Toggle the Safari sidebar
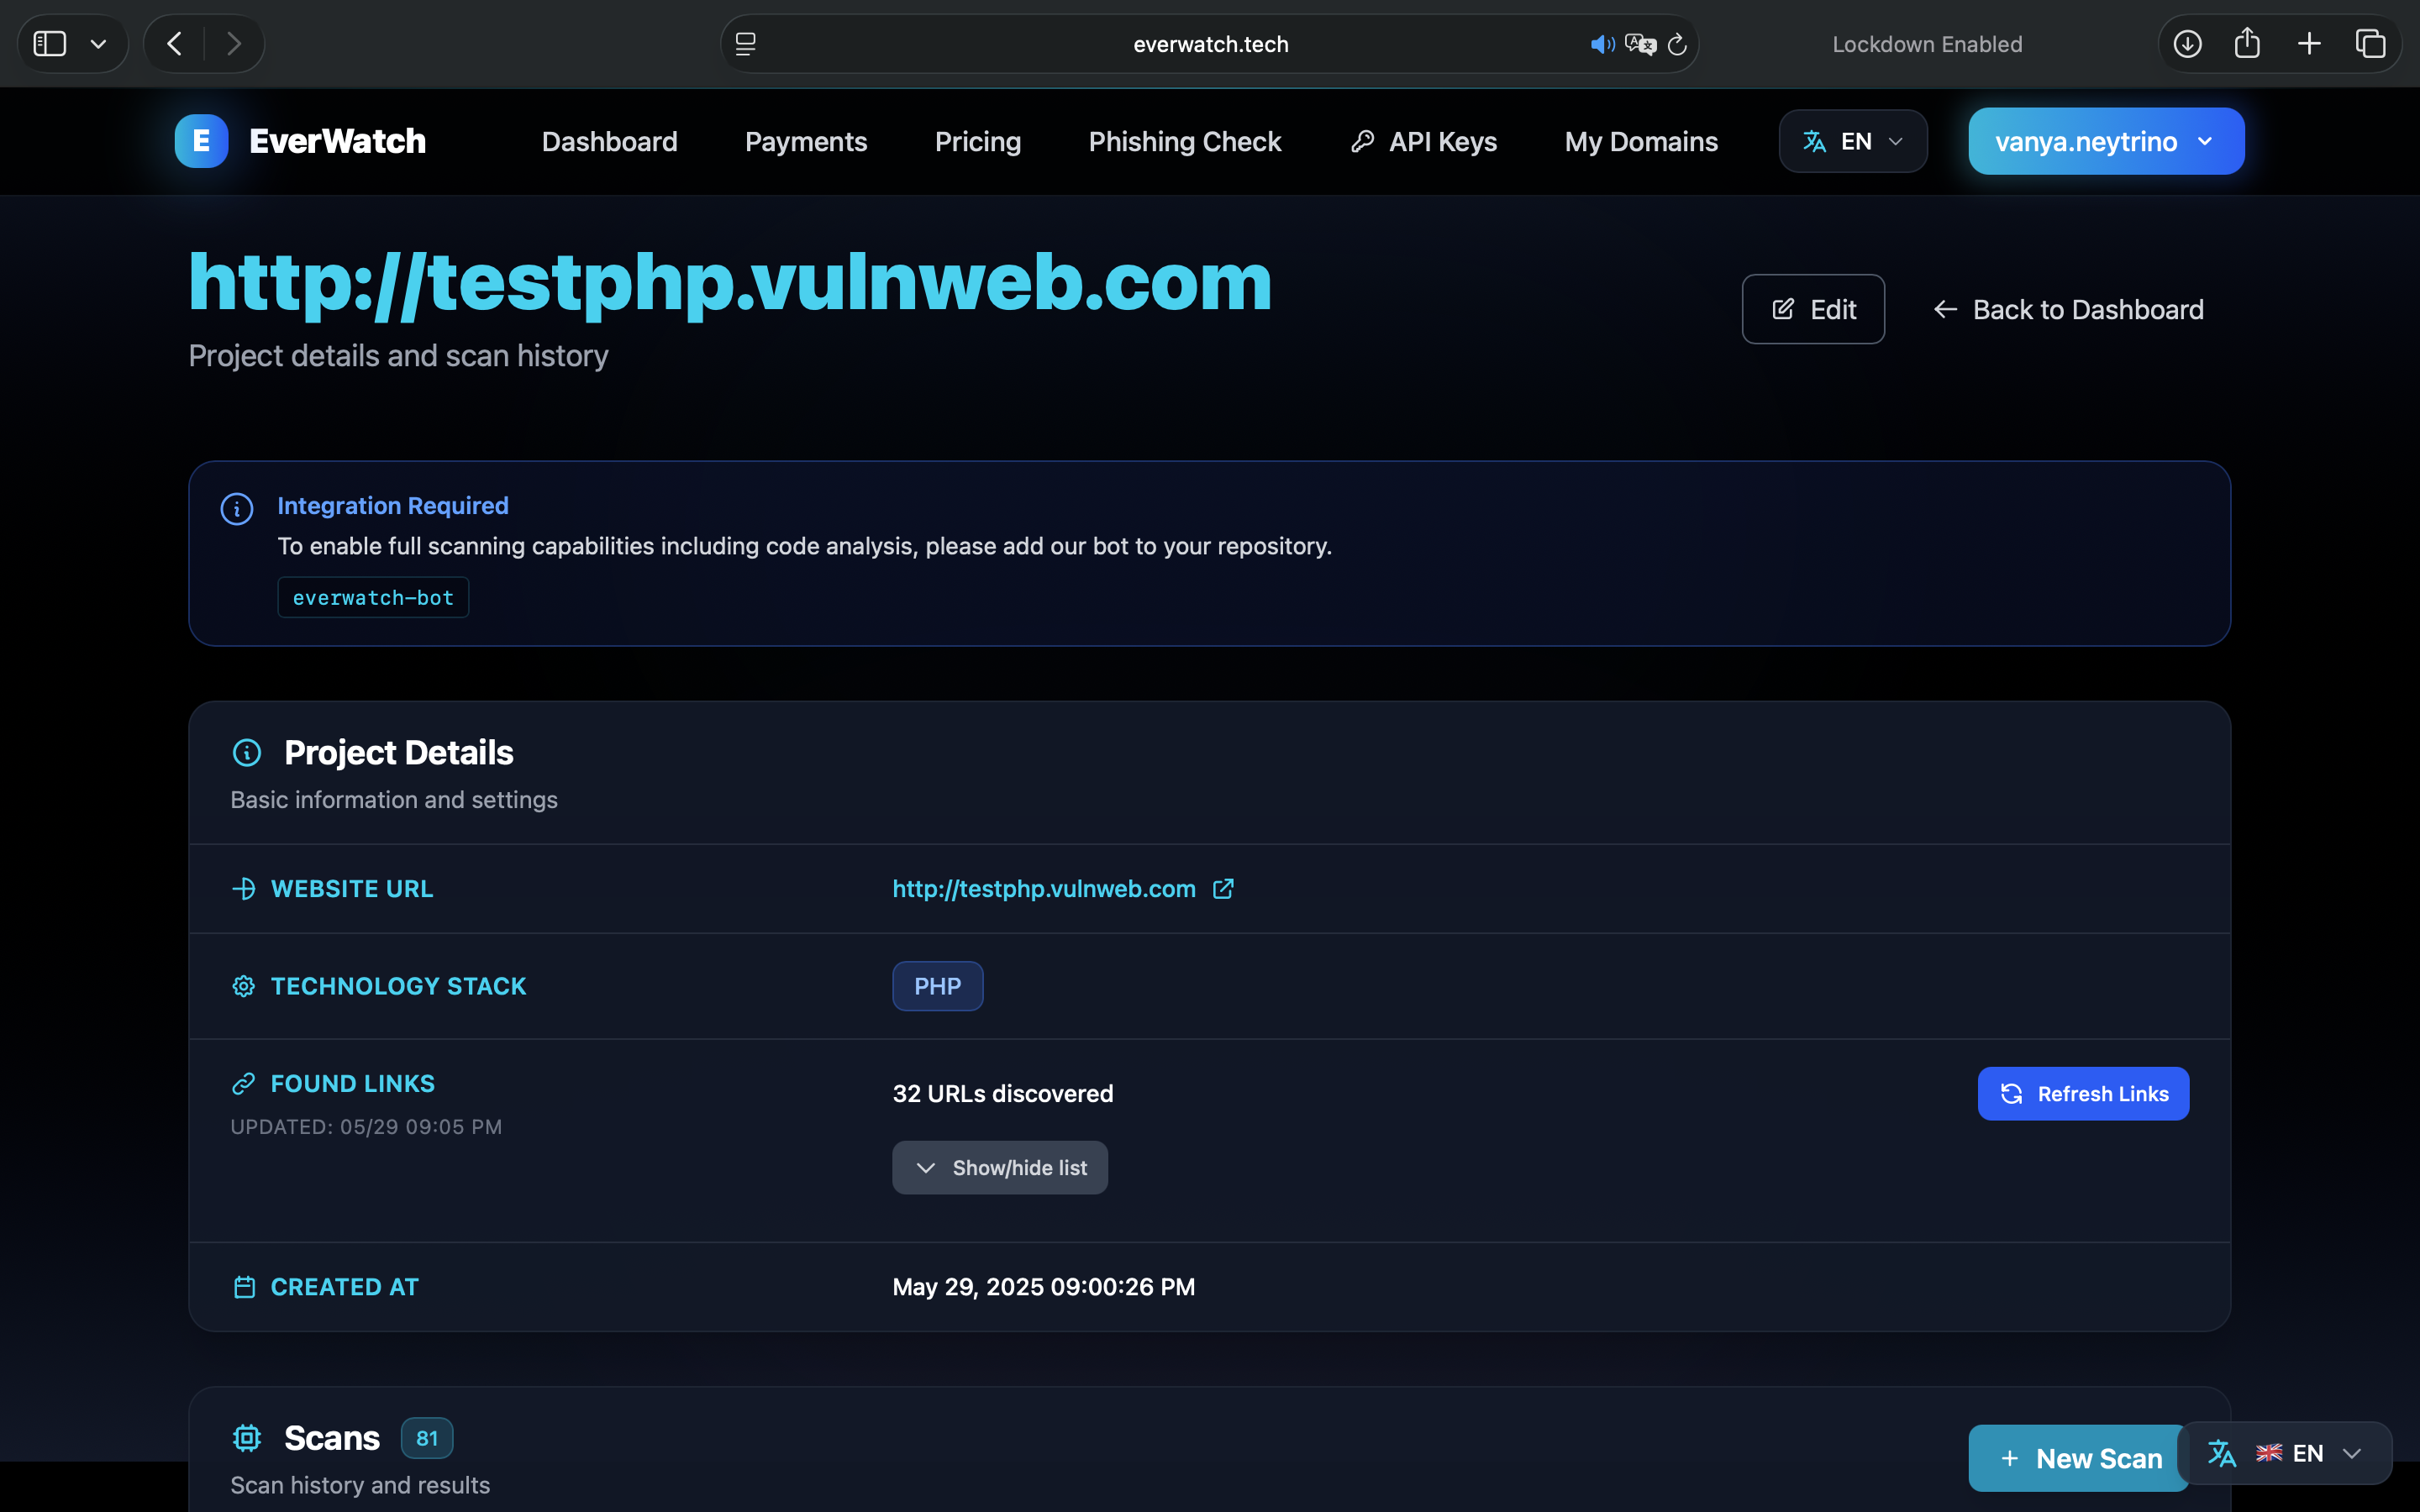 click(x=50, y=44)
